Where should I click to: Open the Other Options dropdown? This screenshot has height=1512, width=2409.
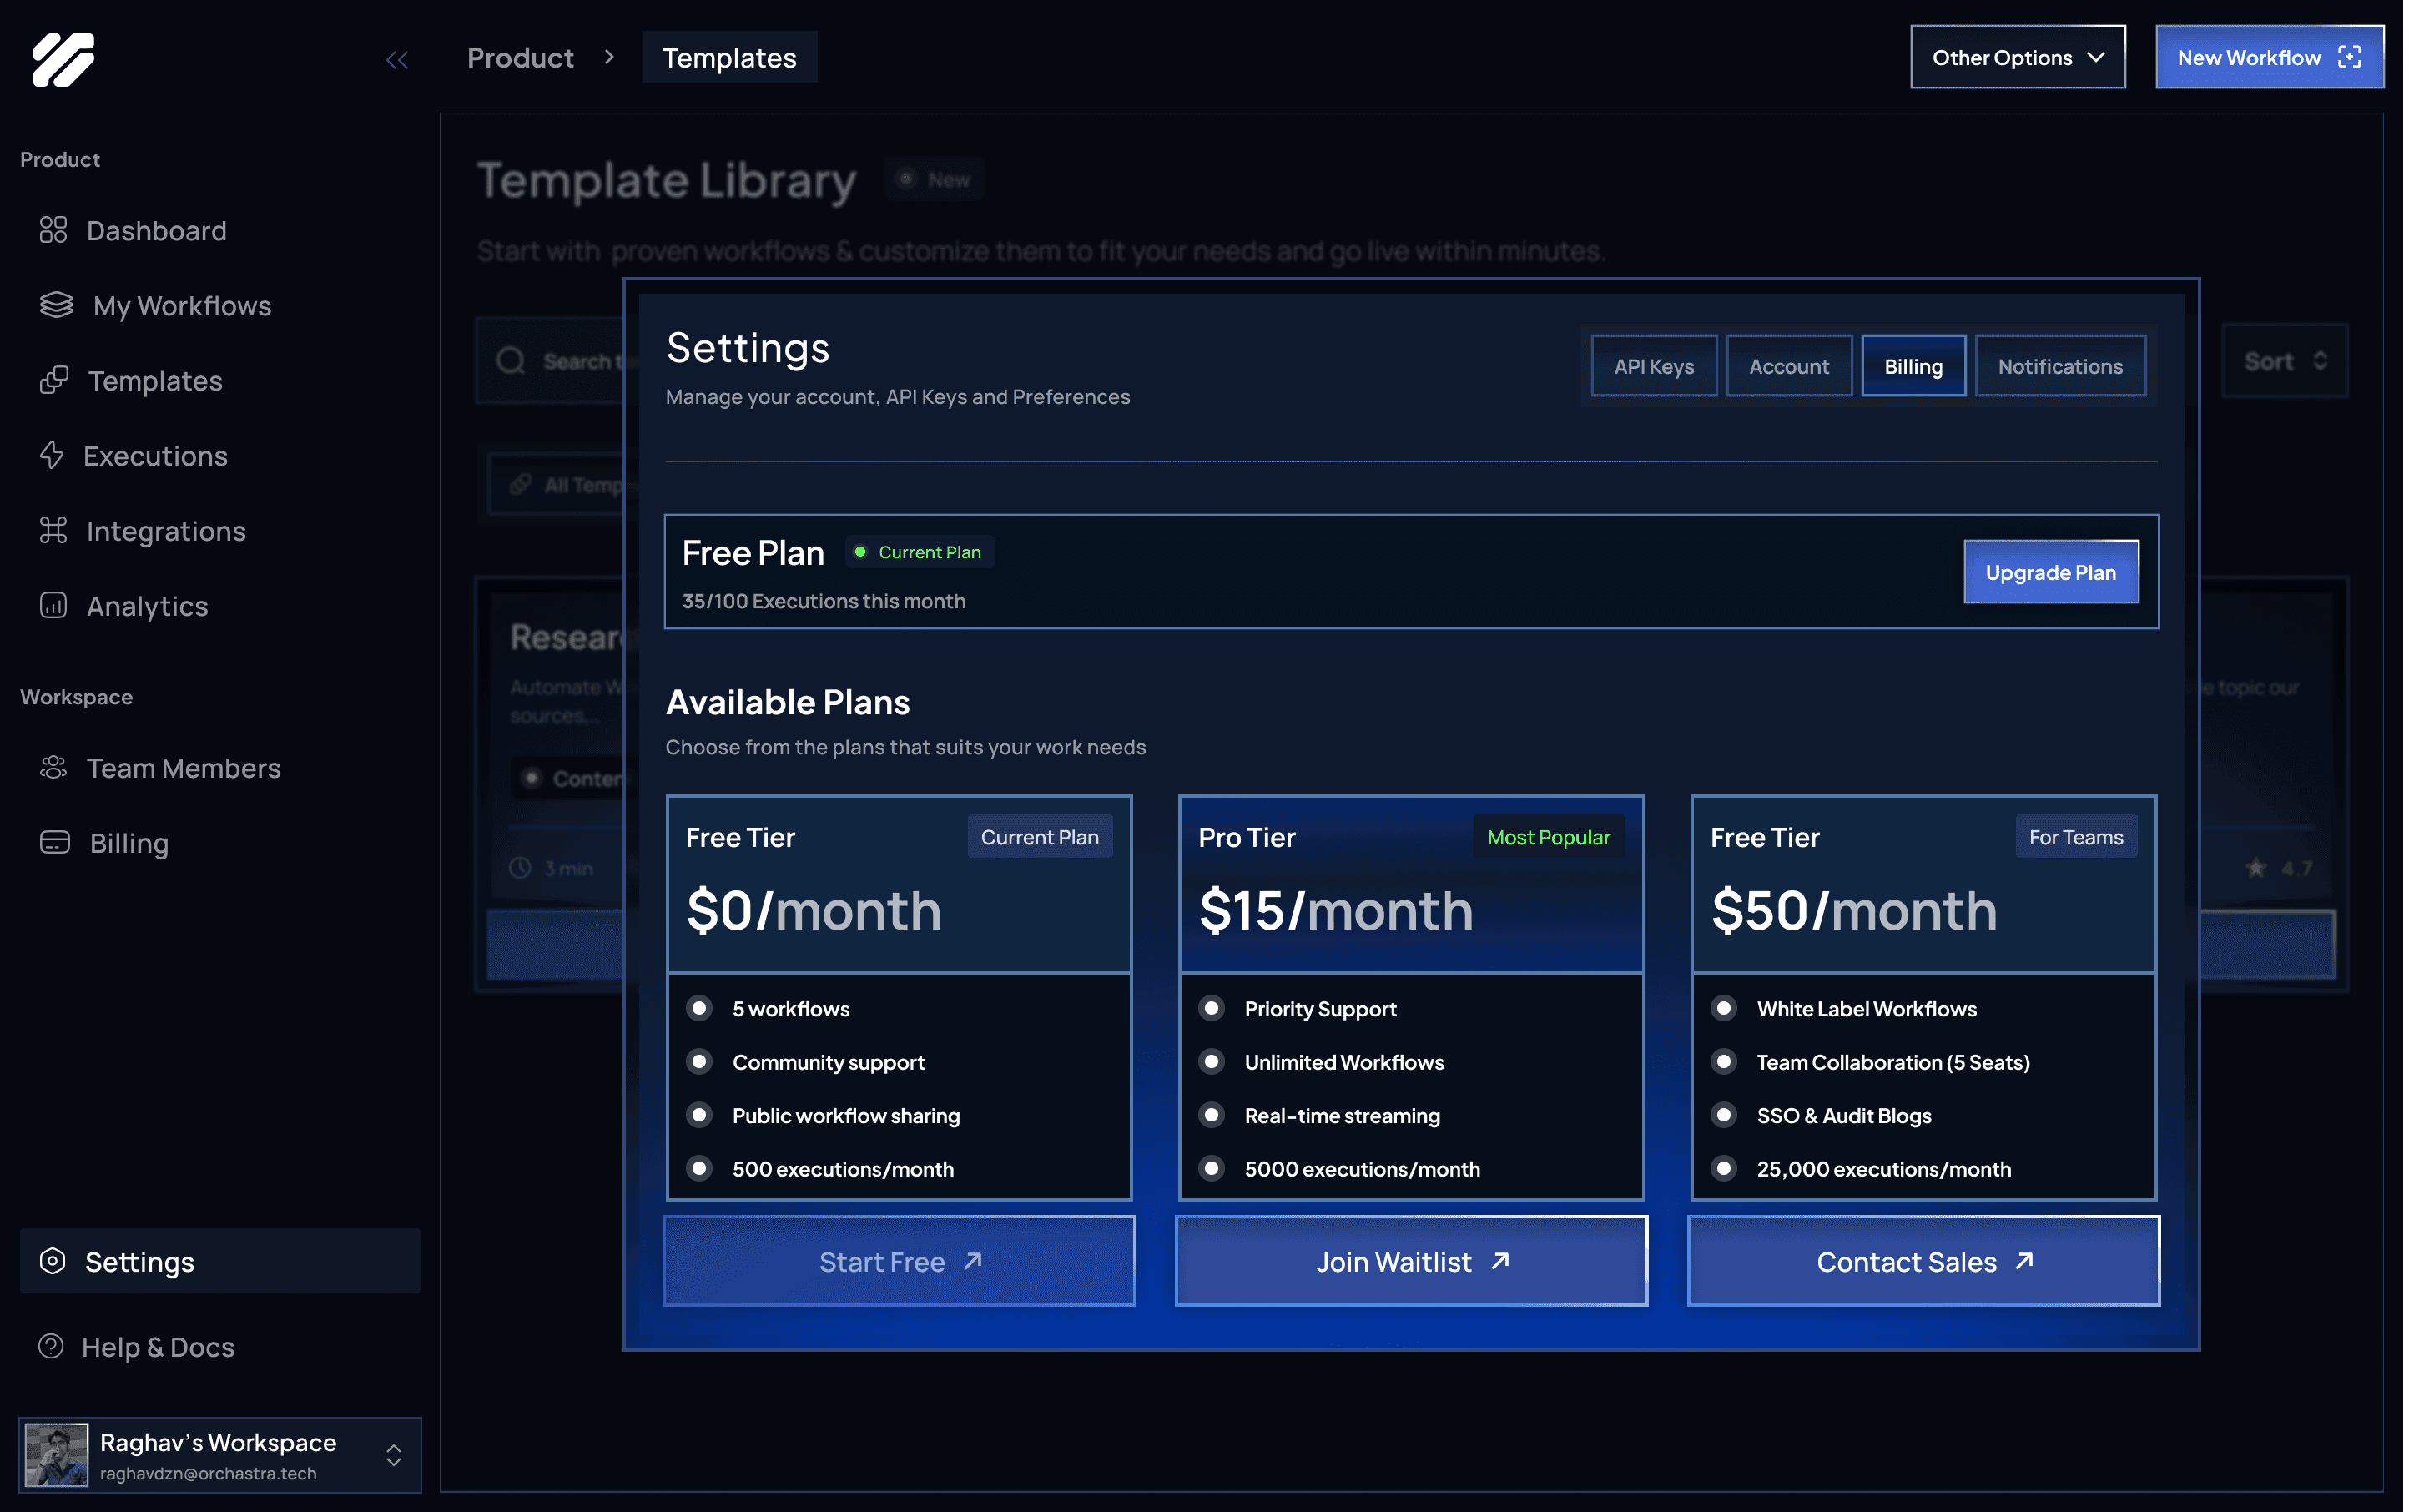tap(2017, 58)
